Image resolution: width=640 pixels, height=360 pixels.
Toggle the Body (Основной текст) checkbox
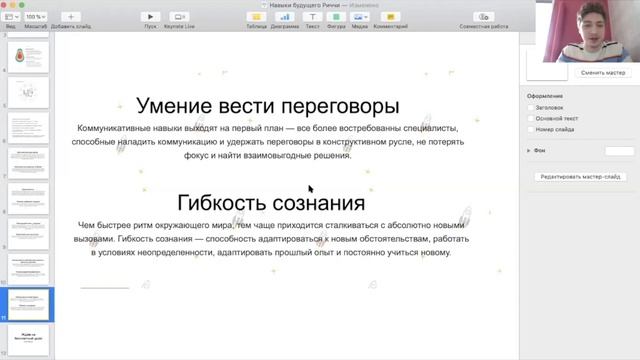click(531, 118)
